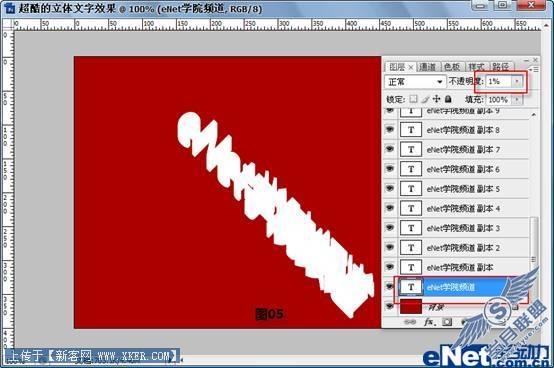Image resolution: width=554 pixels, height=368 pixels.
Task: Toggle visibility of the 背景 layer
Action: point(390,306)
